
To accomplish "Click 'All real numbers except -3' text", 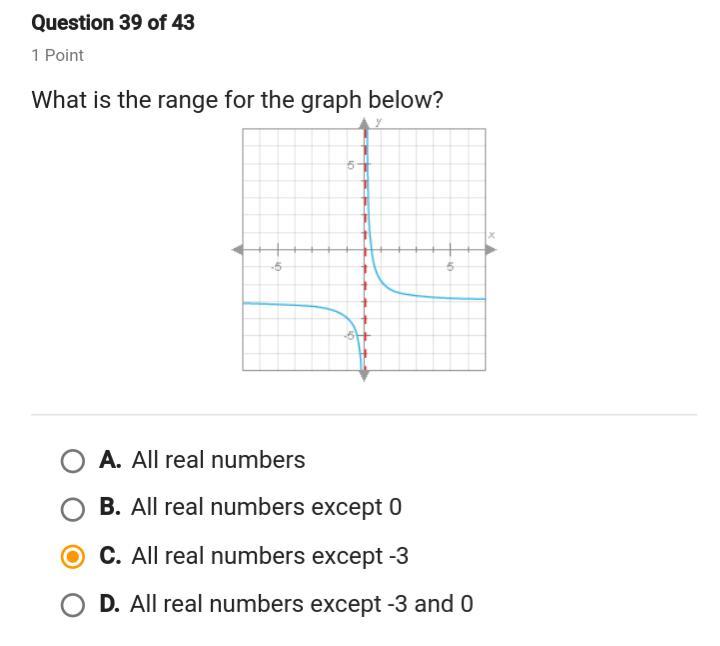I will coord(270,556).
